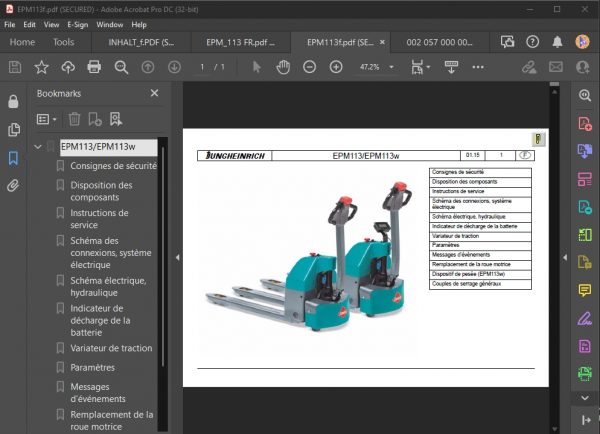Click the share with others icon
Screen dimensions: 600x434
click(x=583, y=67)
